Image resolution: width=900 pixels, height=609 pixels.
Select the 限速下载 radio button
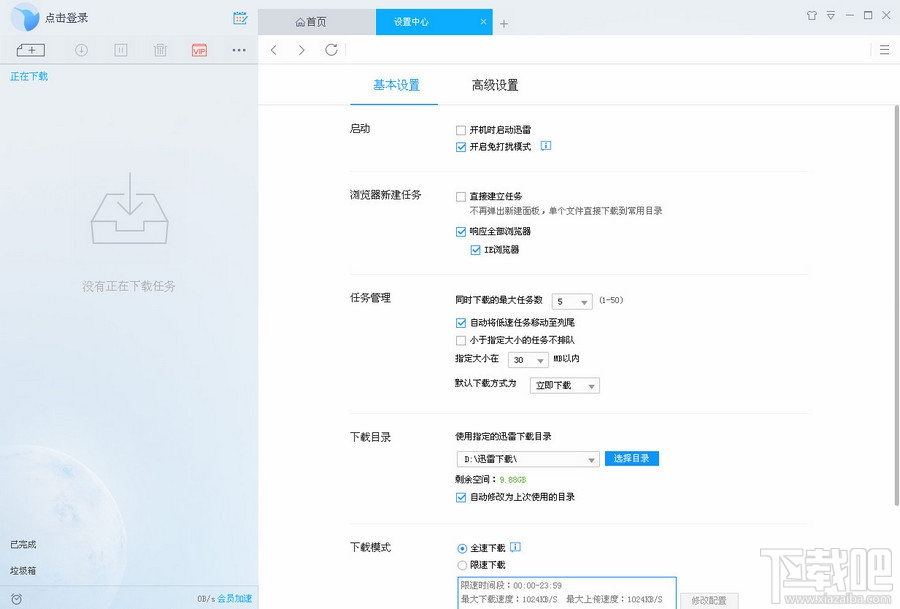[461, 564]
